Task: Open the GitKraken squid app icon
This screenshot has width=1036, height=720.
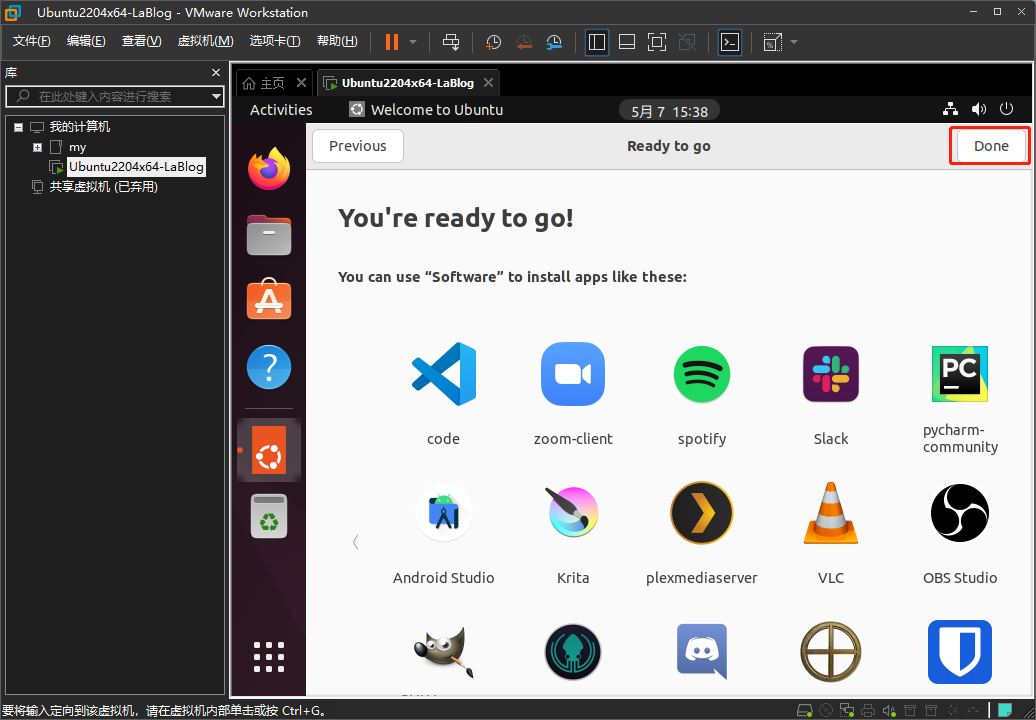Action: click(x=573, y=652)
